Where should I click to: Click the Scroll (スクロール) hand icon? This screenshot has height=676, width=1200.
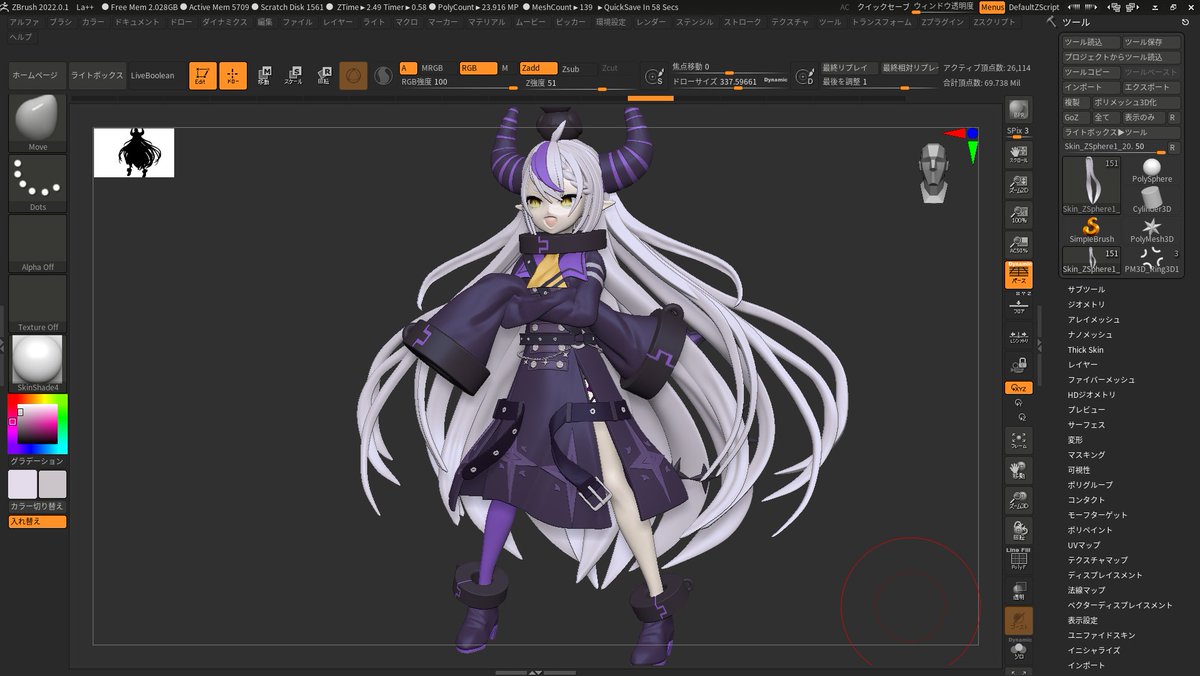(x=1018, y=153)
